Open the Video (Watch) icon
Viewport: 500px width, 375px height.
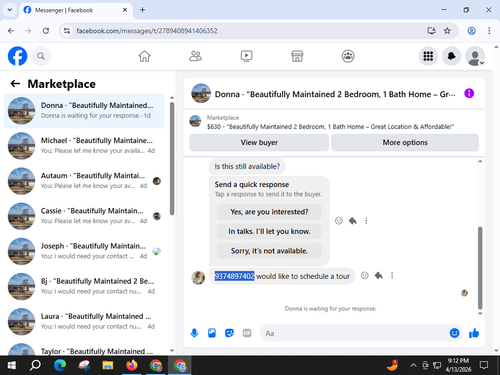click(x=246, y=56)
